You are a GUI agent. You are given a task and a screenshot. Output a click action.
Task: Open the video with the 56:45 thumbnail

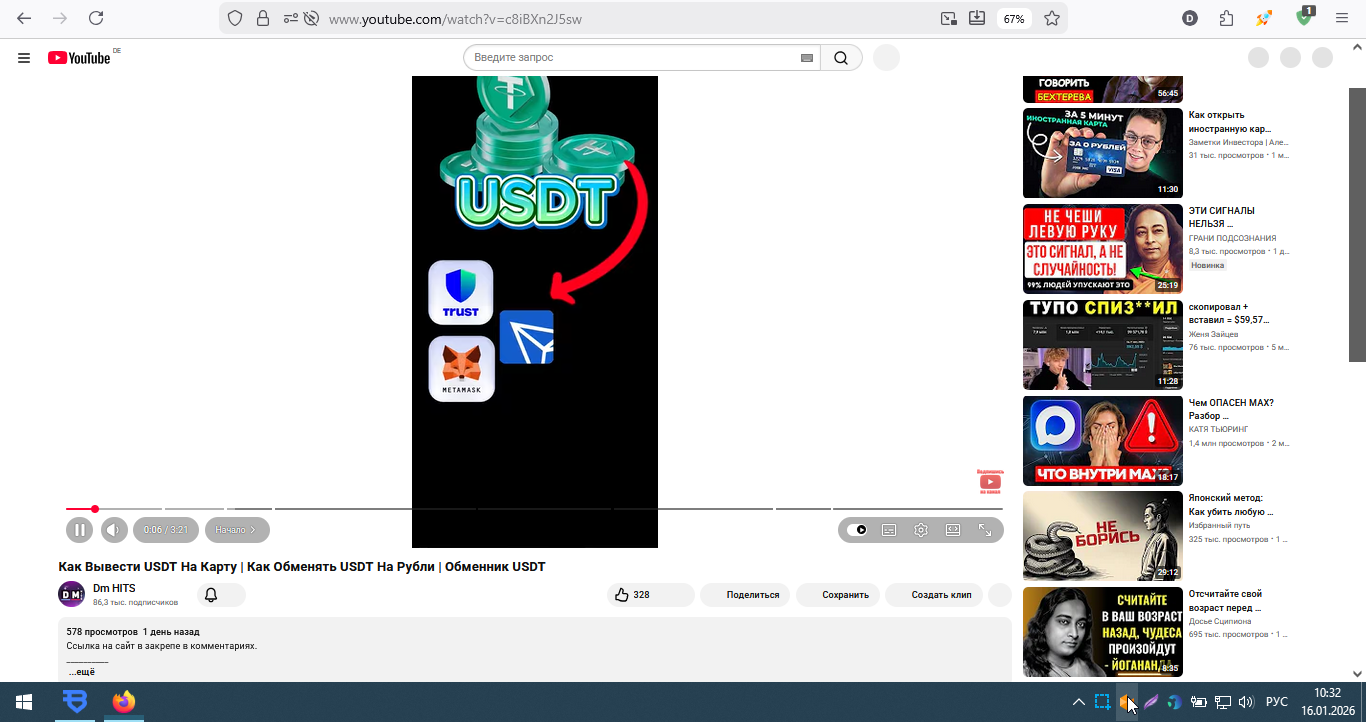(1103, 89)
